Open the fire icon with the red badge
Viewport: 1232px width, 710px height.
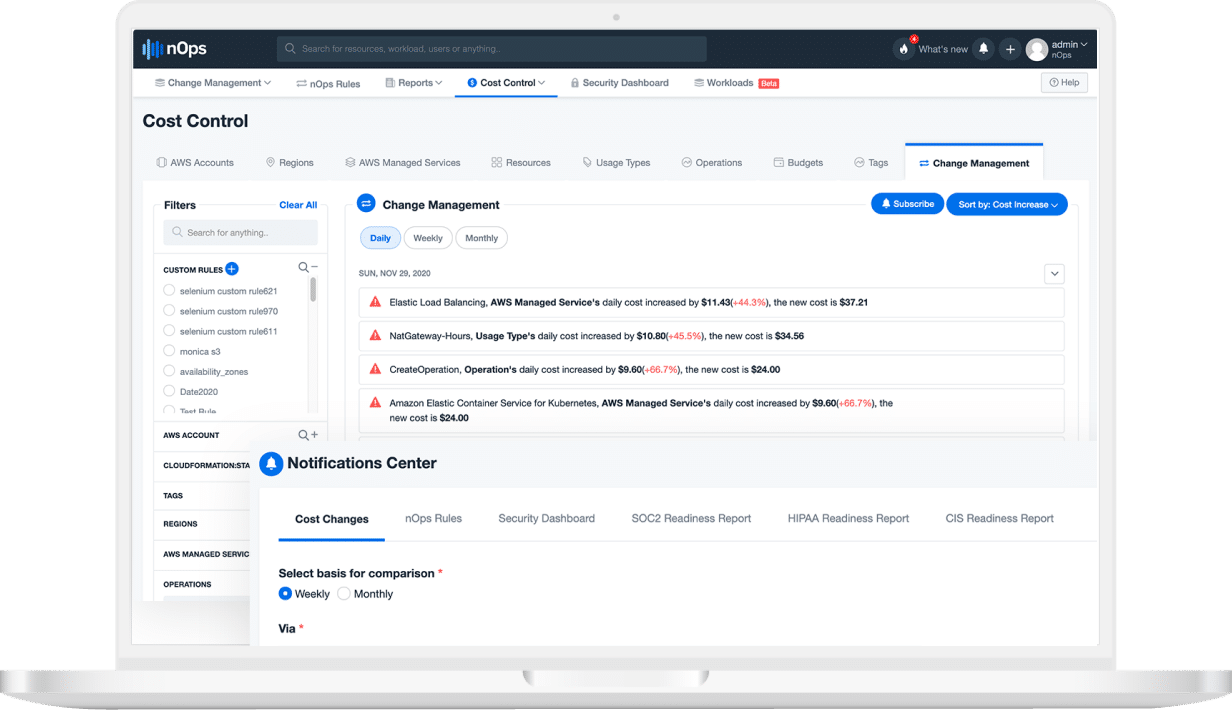pos(904,49)
